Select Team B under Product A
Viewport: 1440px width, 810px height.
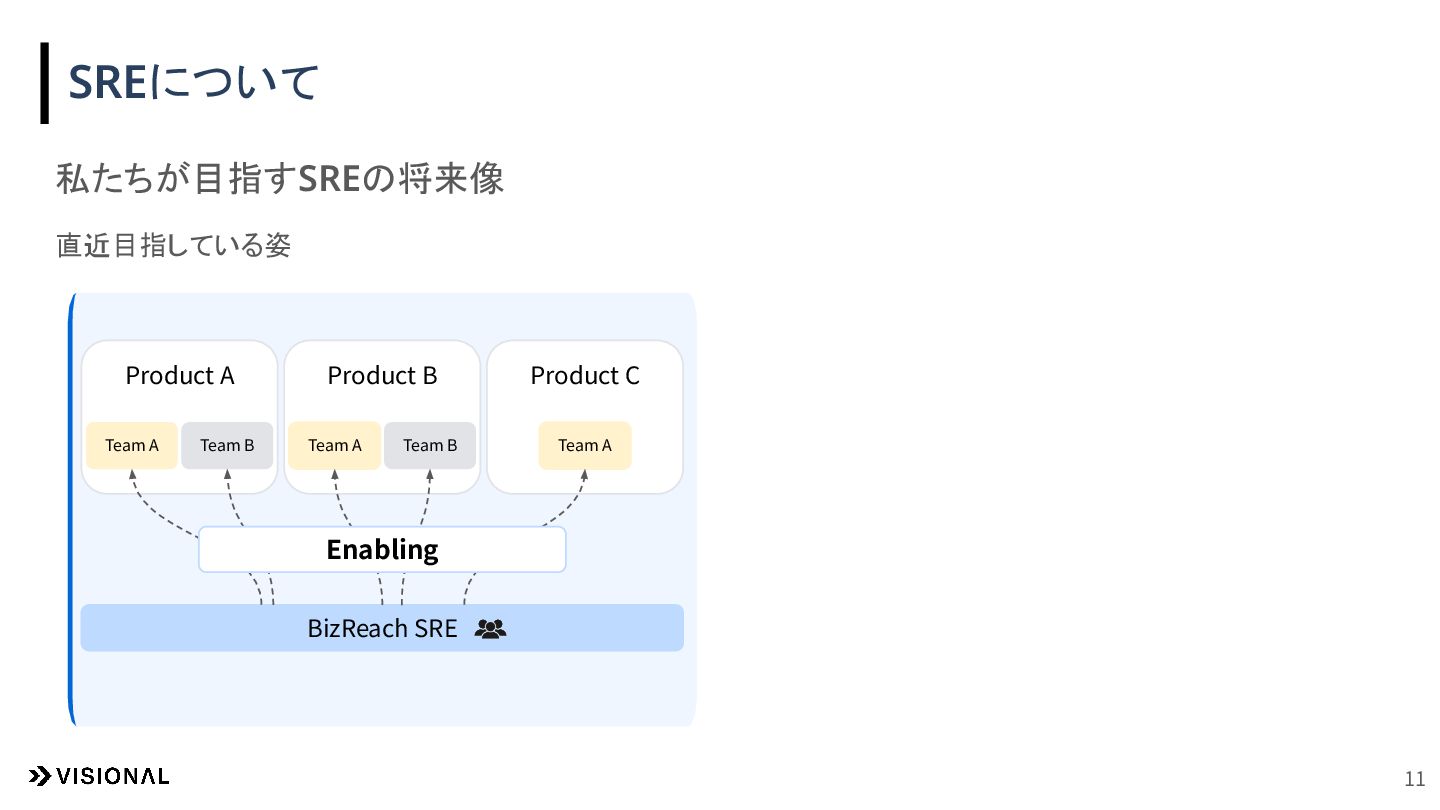pyautogui.click(x=227, y=445)
